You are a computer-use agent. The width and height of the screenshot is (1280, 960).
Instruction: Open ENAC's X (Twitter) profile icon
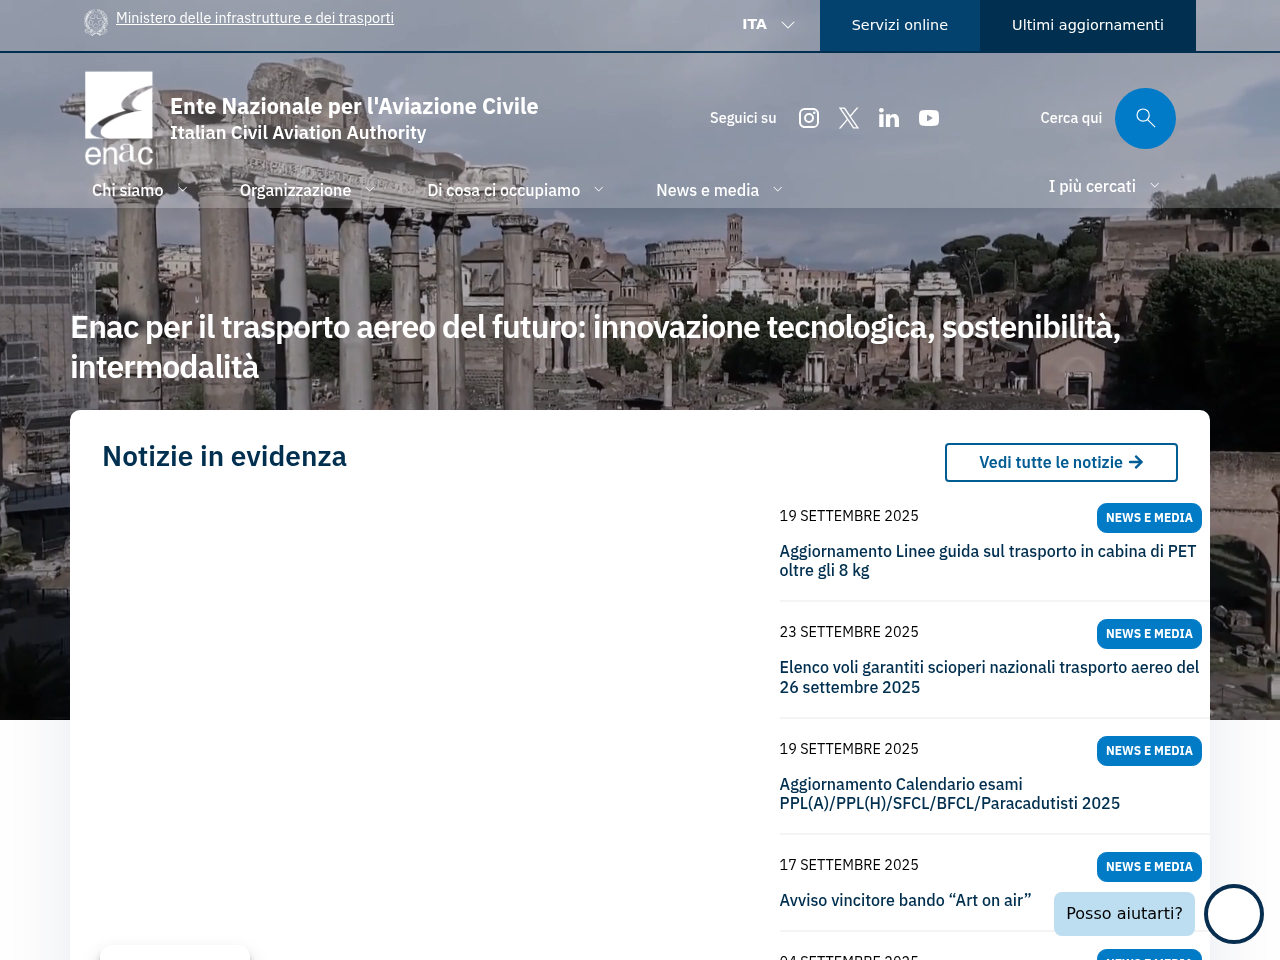point(847,116)
